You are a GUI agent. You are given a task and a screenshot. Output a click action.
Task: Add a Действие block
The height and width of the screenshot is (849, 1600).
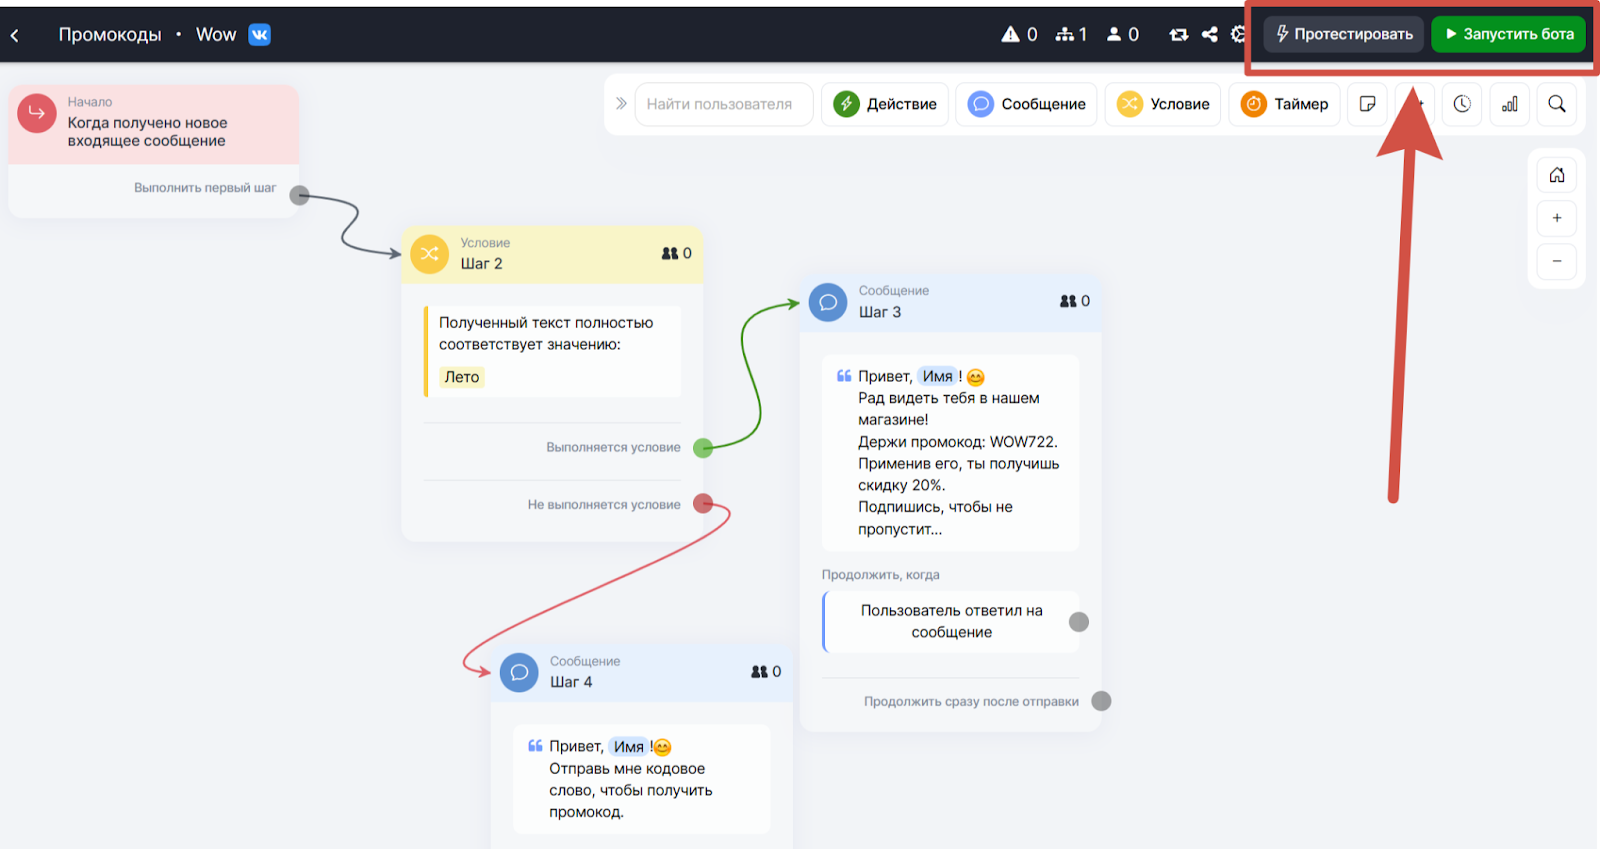tap(886, 104)
